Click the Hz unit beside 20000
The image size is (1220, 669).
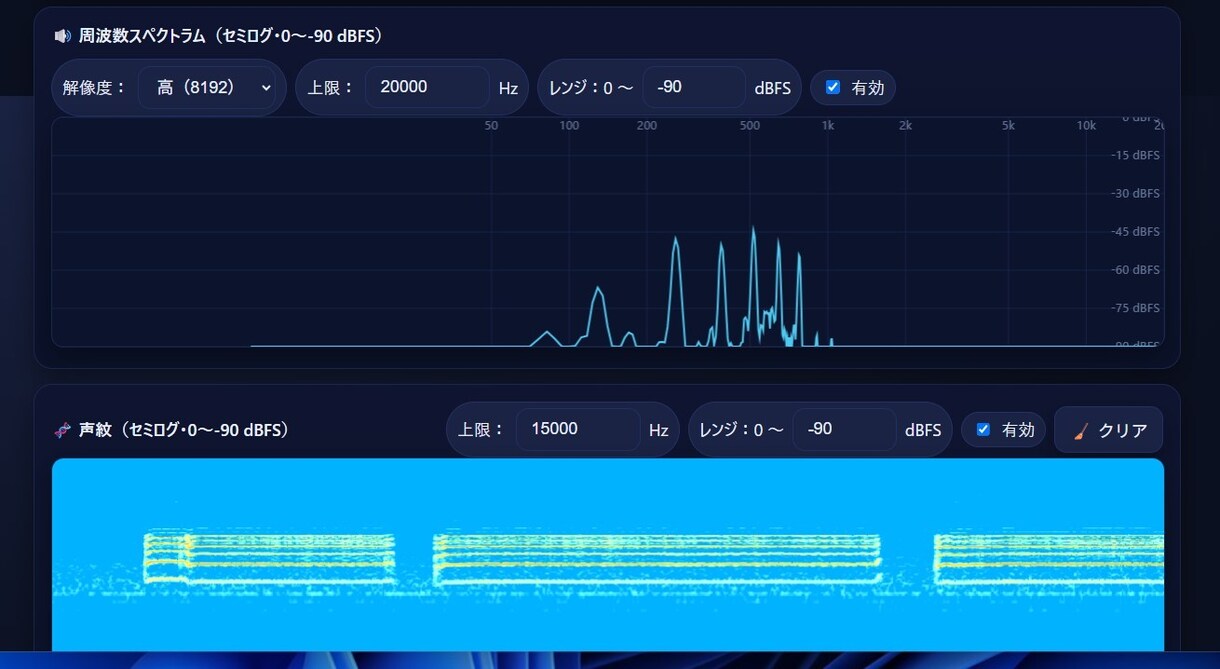pyautogui.click(x=508, y=88)
